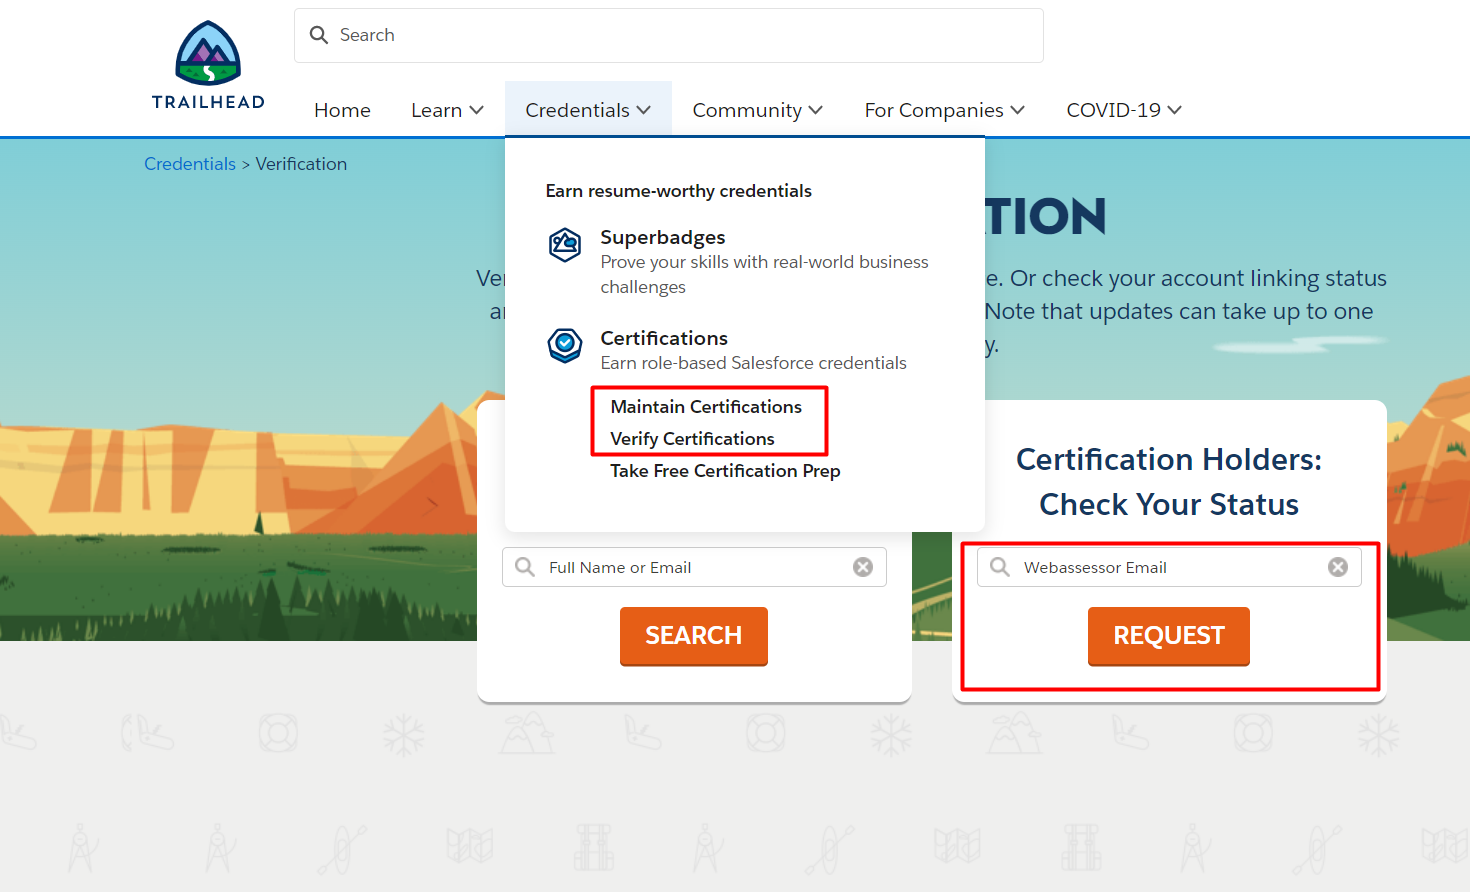Focus the Full Name or Email field

[x=694, y=567]
